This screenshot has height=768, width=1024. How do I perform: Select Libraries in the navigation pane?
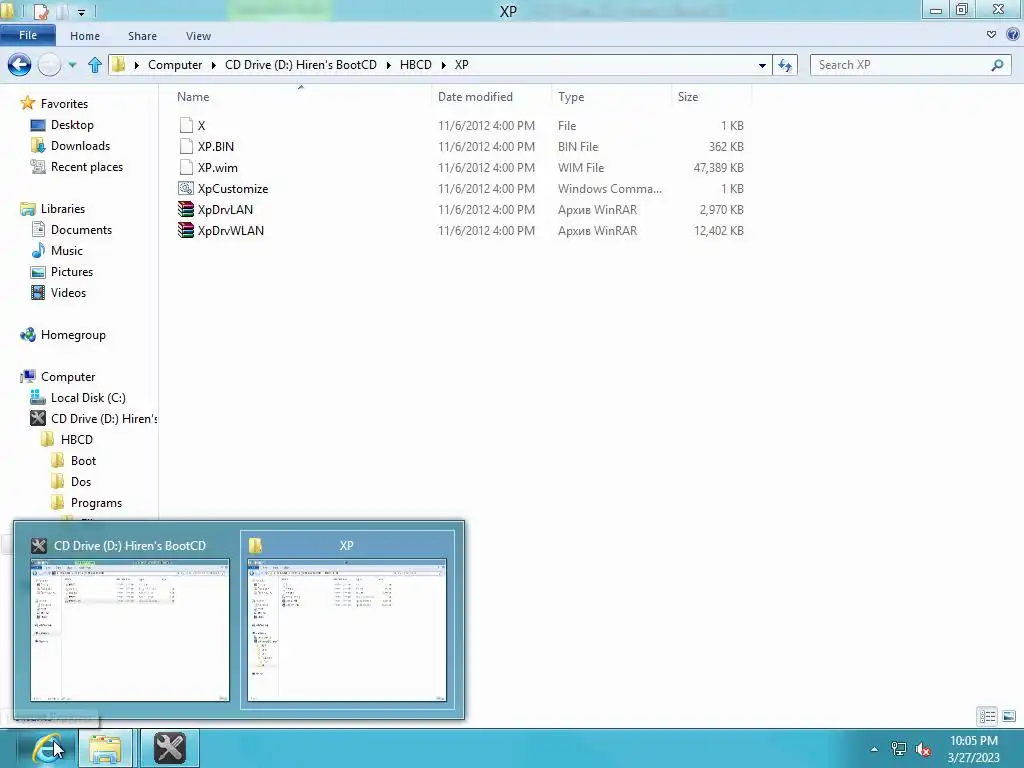(x=63, y=208)
